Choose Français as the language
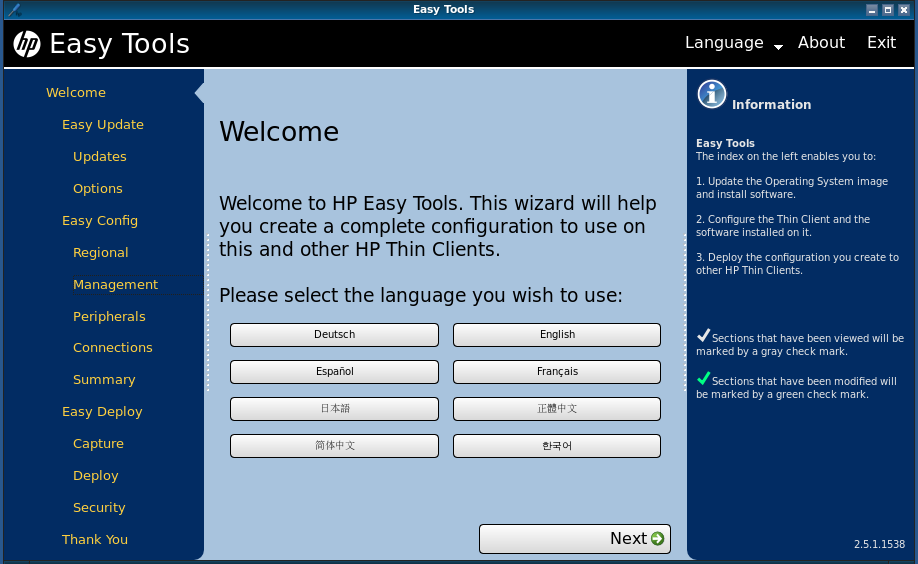 coord(557,371)
